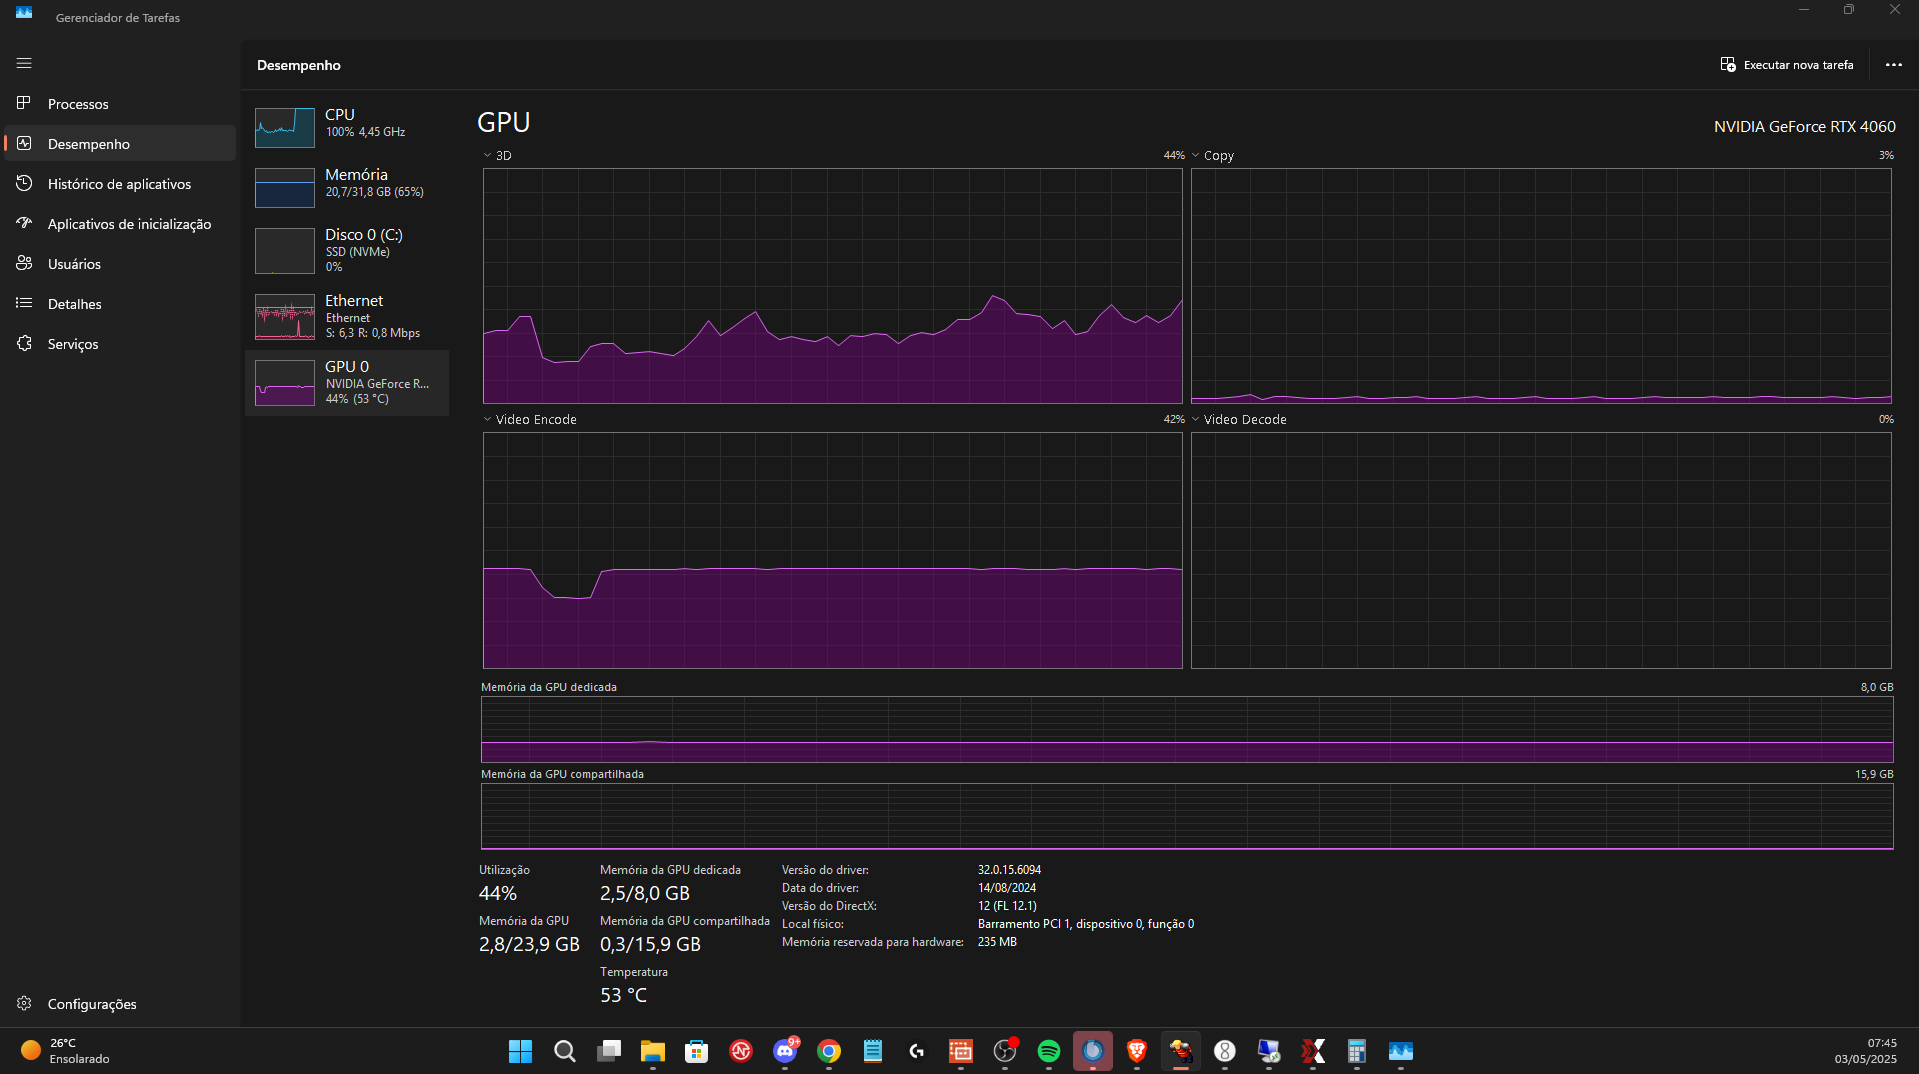Open Spotify from the taskbar

[1049, 1051]
